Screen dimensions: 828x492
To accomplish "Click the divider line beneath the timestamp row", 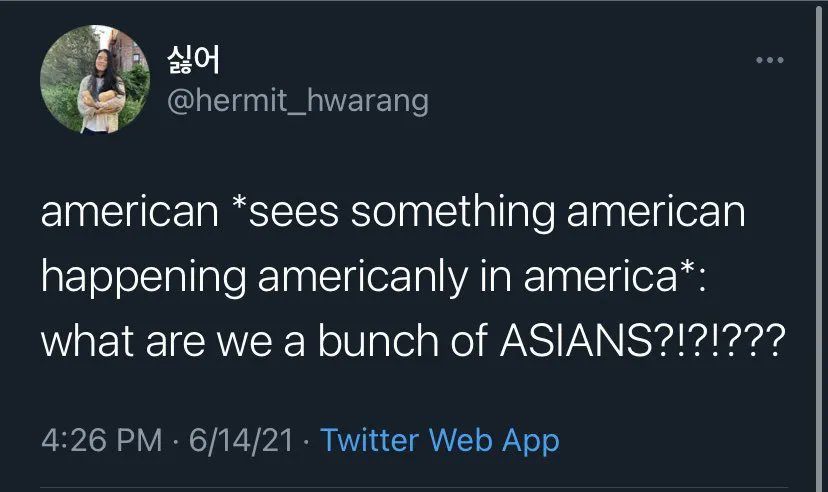I will tap(414, 489).
